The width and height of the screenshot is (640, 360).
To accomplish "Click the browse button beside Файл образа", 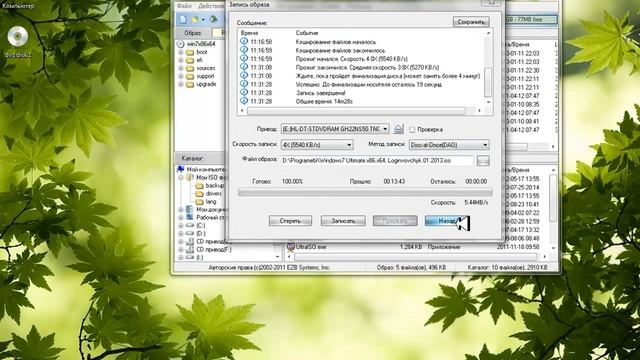I will click(x=483, y=161).
